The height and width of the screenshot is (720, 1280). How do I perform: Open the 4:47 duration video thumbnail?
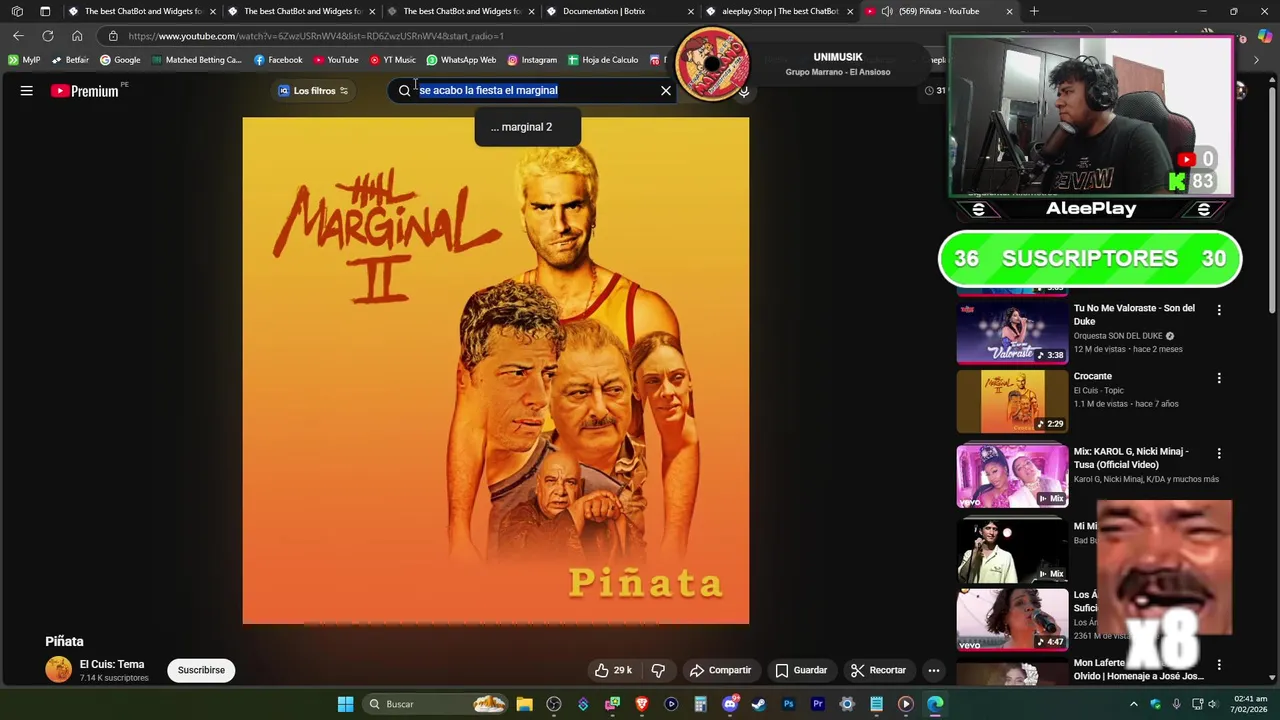coord(1012,620)
